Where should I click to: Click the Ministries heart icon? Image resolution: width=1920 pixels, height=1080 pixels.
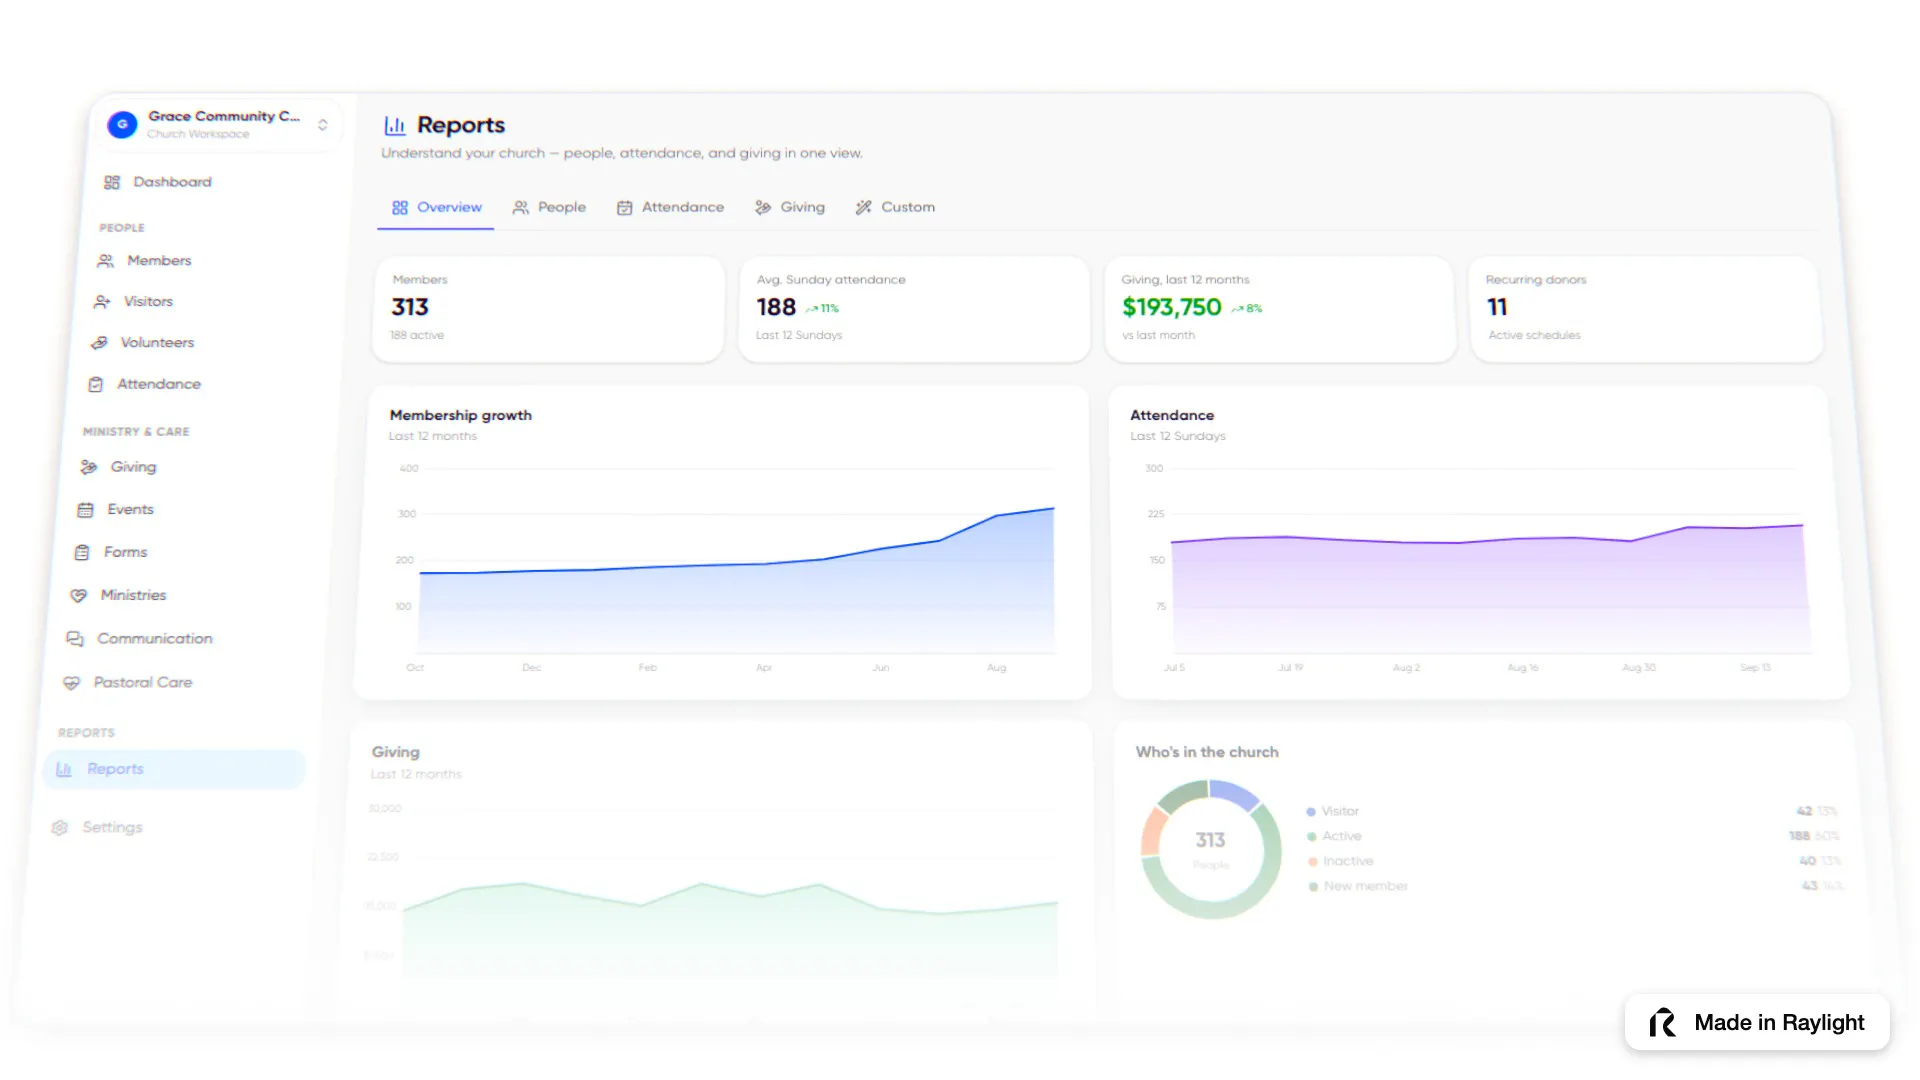79,595
